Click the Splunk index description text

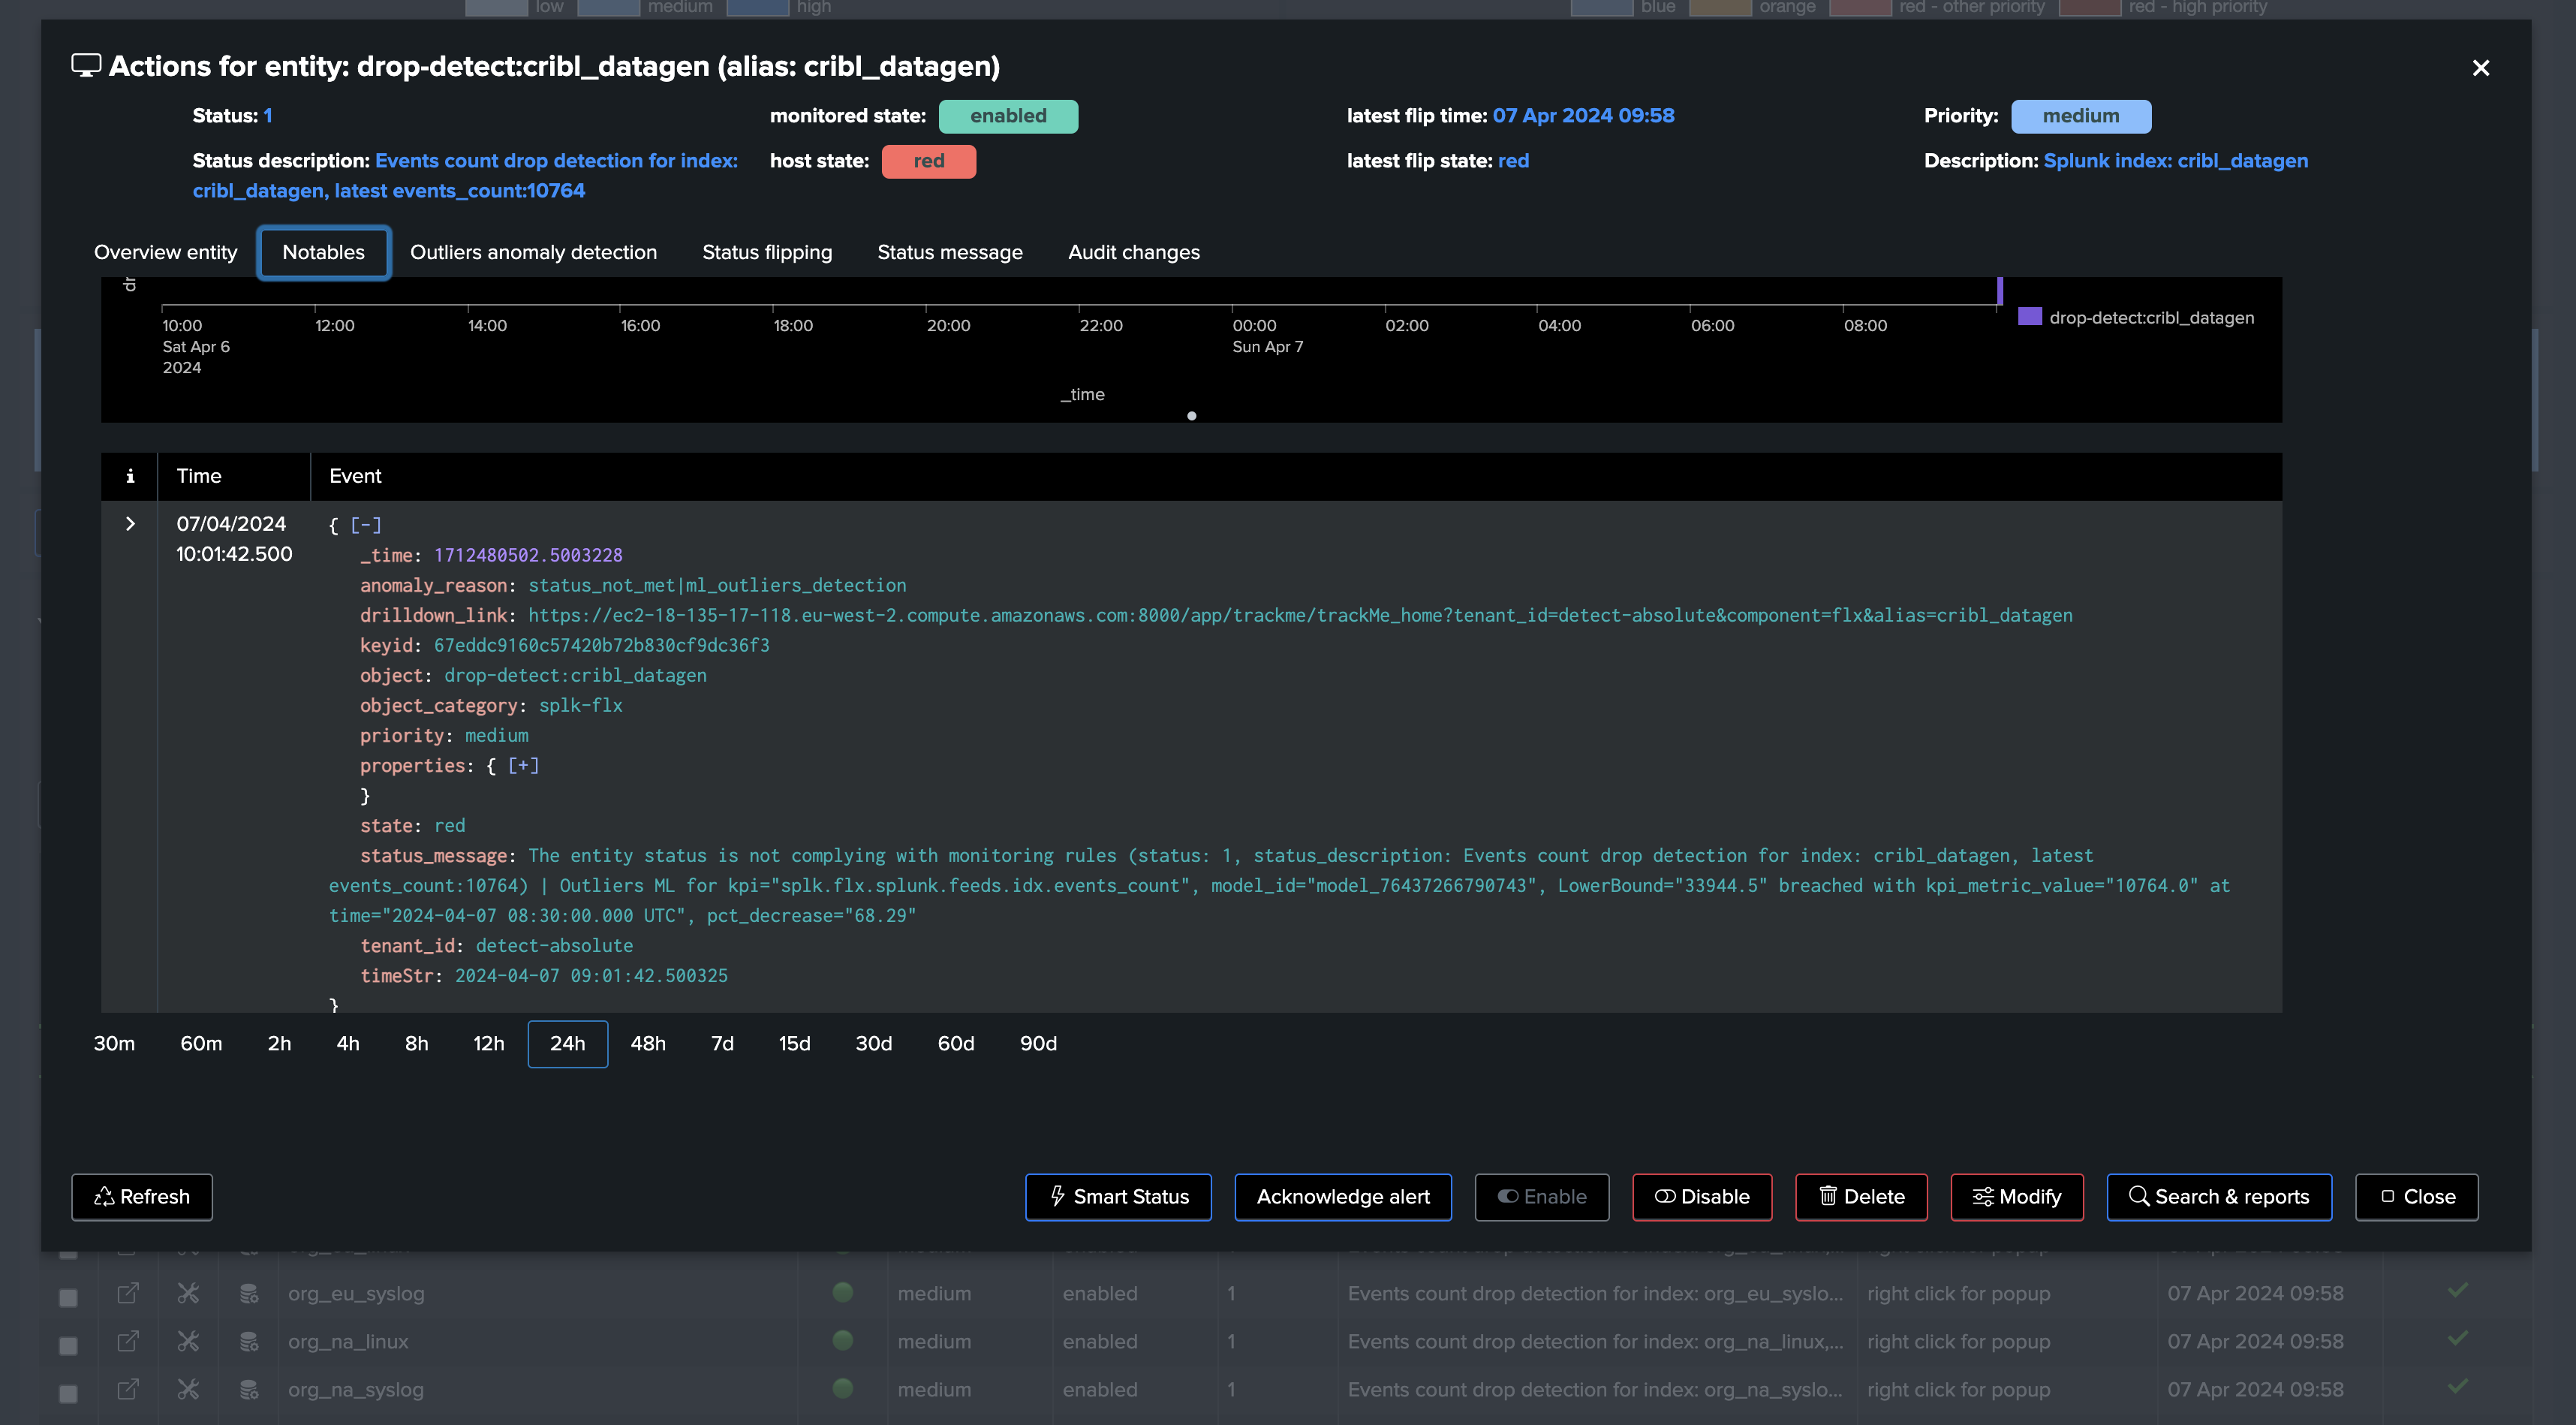coord(2176,161)
